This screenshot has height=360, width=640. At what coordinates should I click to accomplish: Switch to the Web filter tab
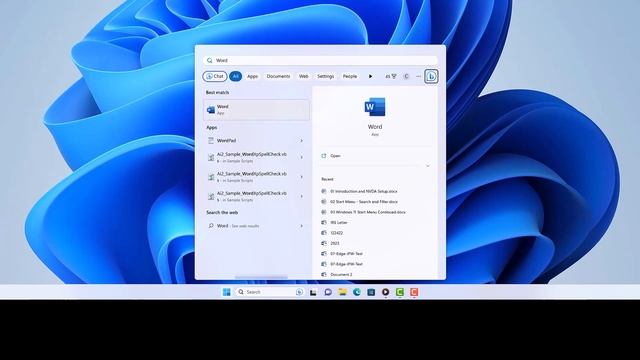(x=304, y=76)
